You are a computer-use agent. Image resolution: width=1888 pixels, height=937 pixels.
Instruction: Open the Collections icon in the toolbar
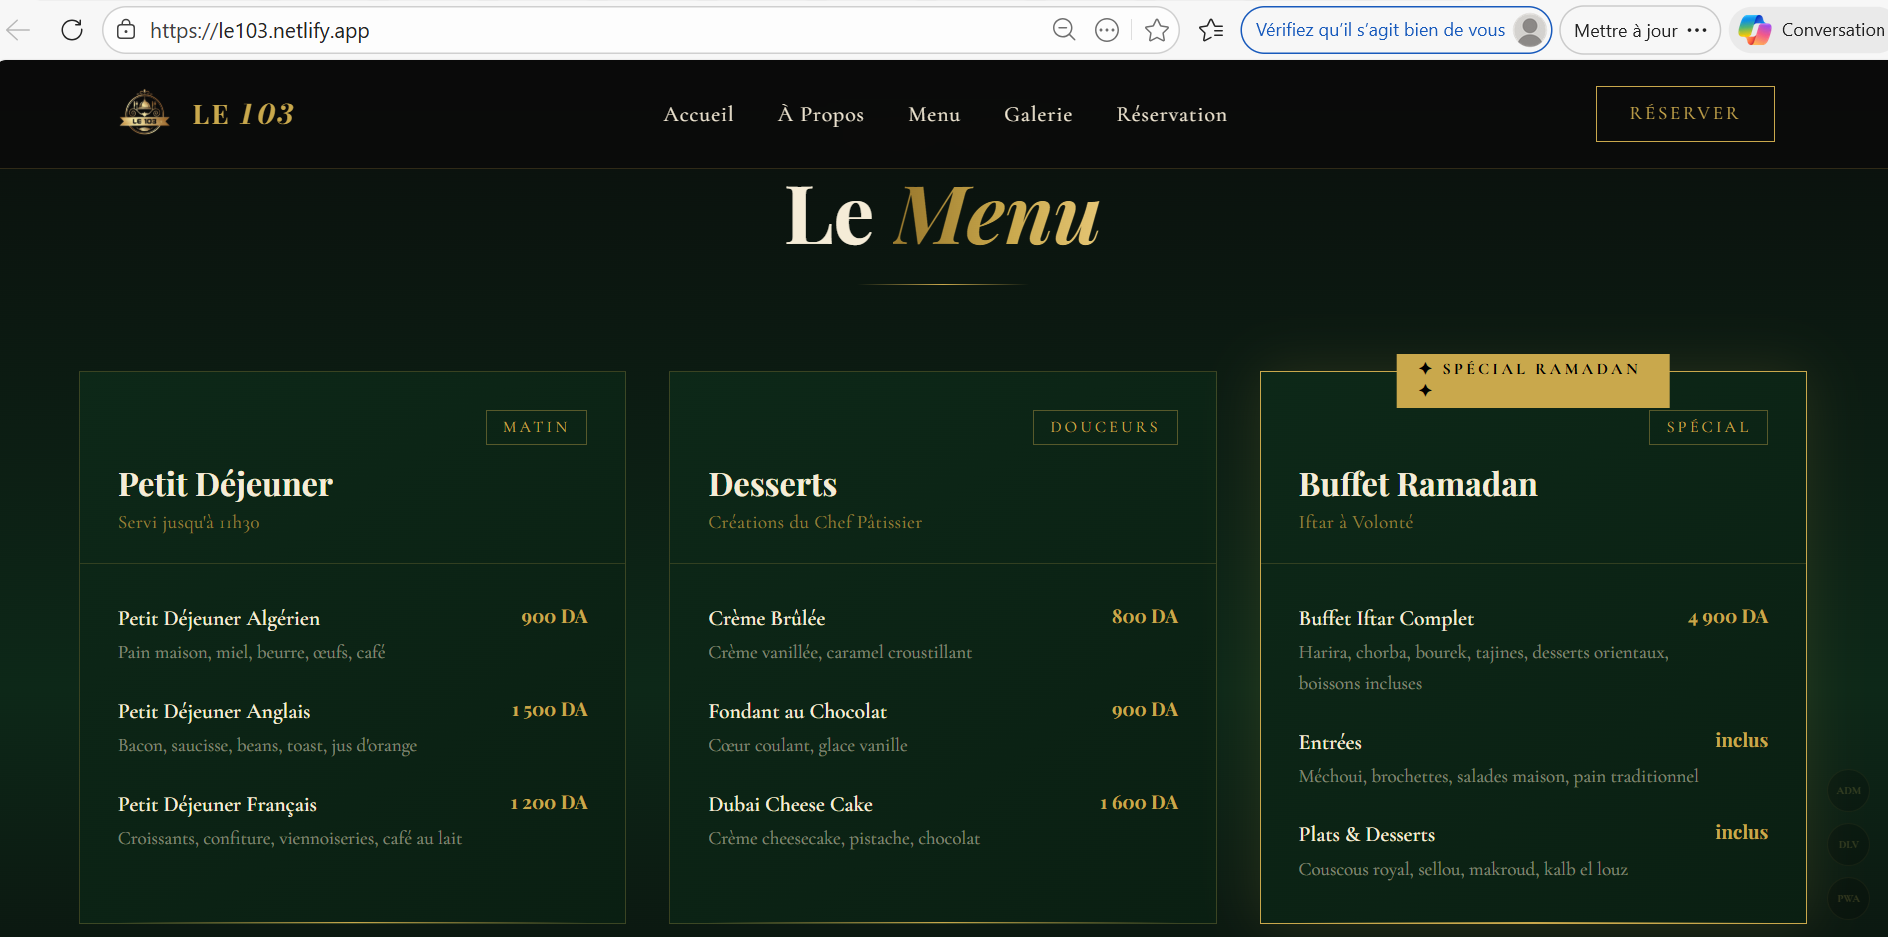point(1211,30)
